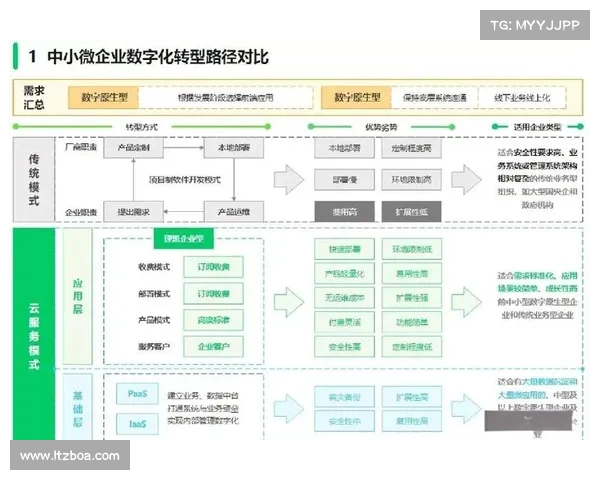Select the 部署慢 box
Screen dimensions: 600x480
tap(344, 180)
